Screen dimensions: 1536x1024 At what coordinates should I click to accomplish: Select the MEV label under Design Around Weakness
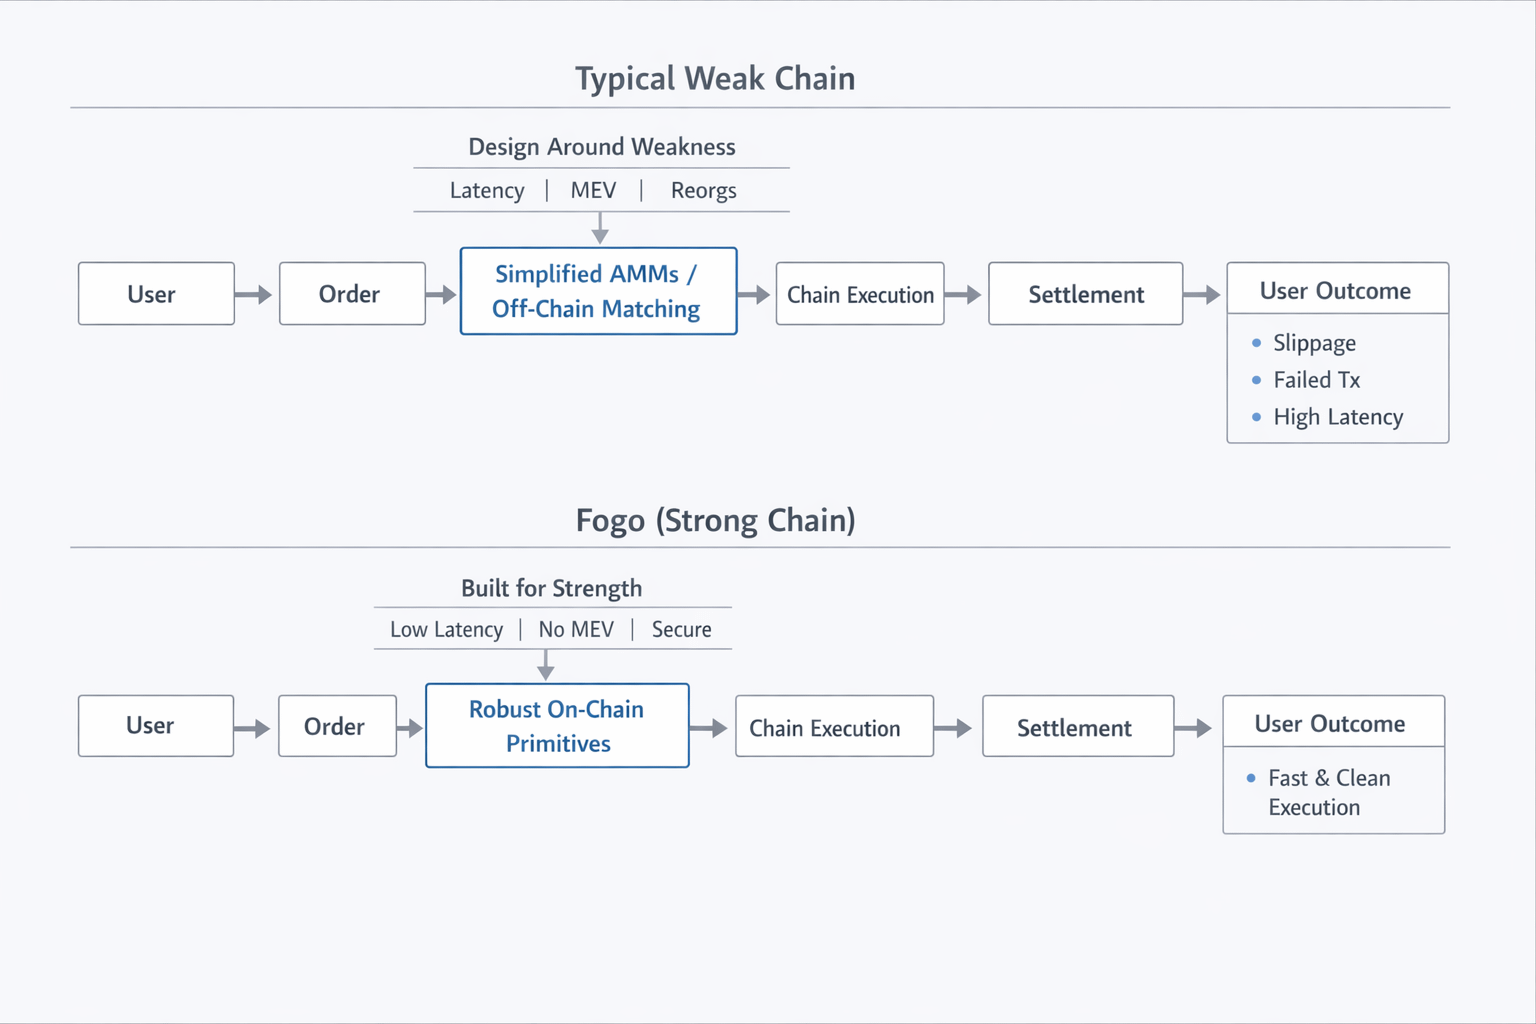point(593,191)
